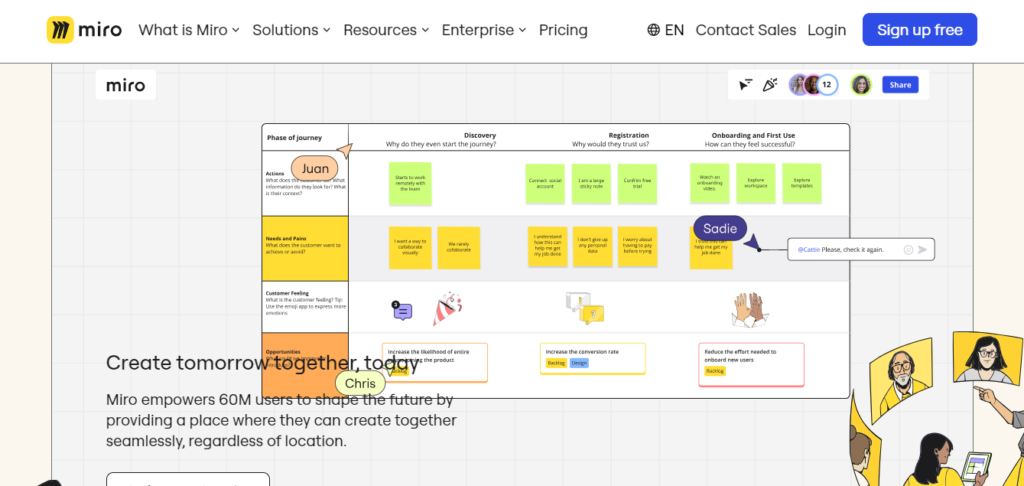This screenshot has height=486, width=1024.
Task: Open the collaborator count badge showing 12
Action: point(827,85)
